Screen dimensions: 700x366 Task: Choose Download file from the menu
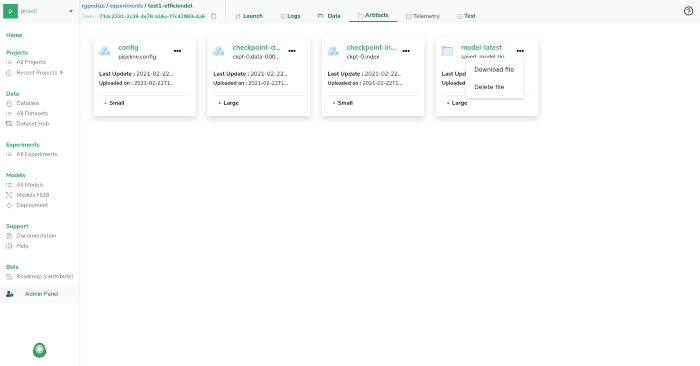click(x=494, y=70)
